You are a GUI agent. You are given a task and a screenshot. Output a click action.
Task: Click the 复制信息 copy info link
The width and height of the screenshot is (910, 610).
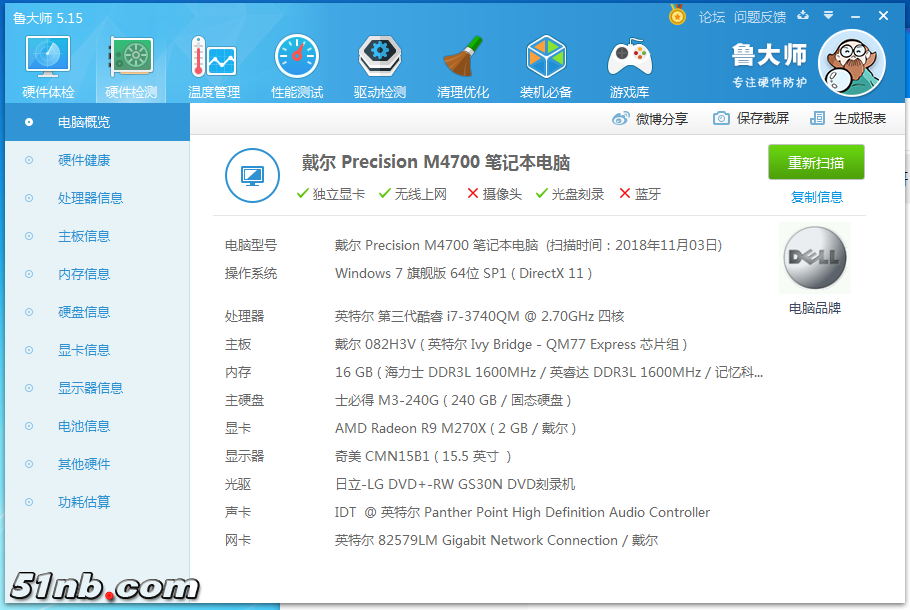click(816, 197)
